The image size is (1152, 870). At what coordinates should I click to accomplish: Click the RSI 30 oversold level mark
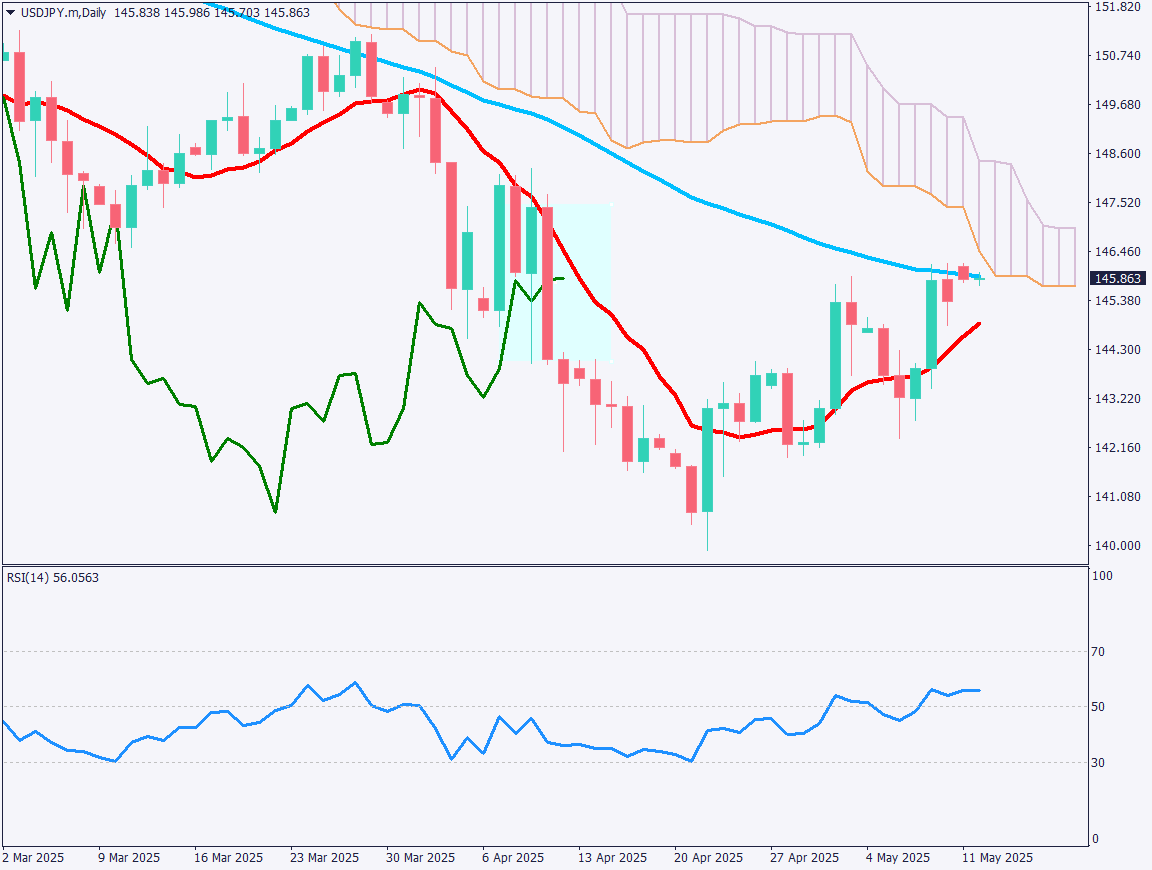point(1098,760)
